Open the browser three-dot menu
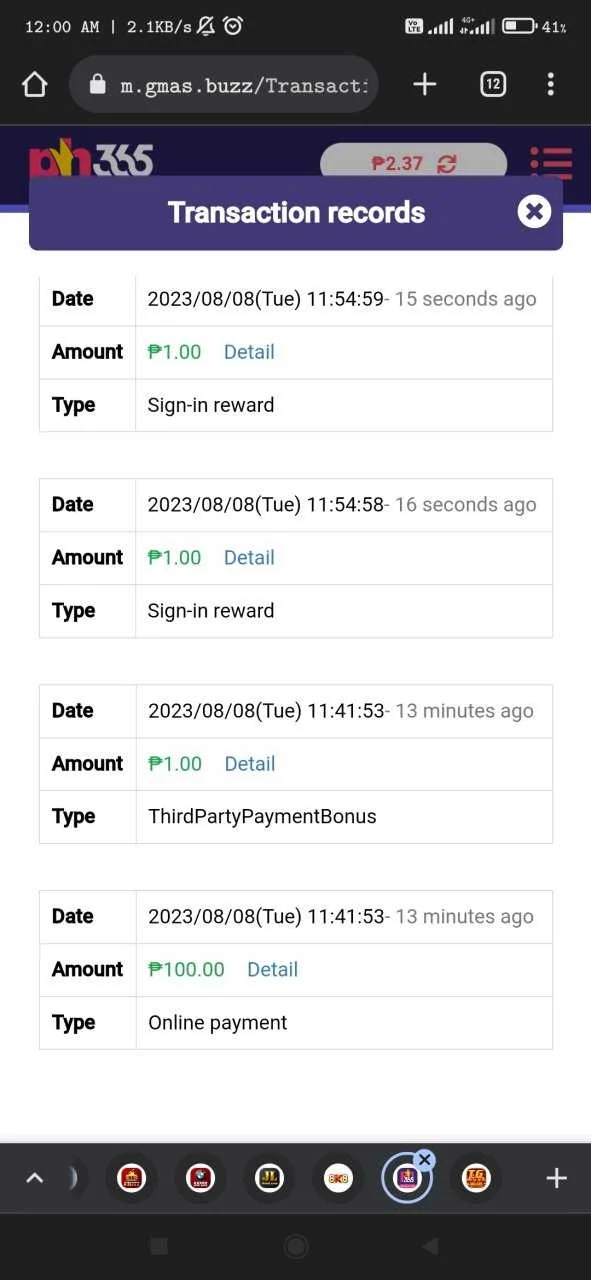Image resolution: width=591 pixels, height=1280 pixels. pyautogui.click(x=550, y=85)
